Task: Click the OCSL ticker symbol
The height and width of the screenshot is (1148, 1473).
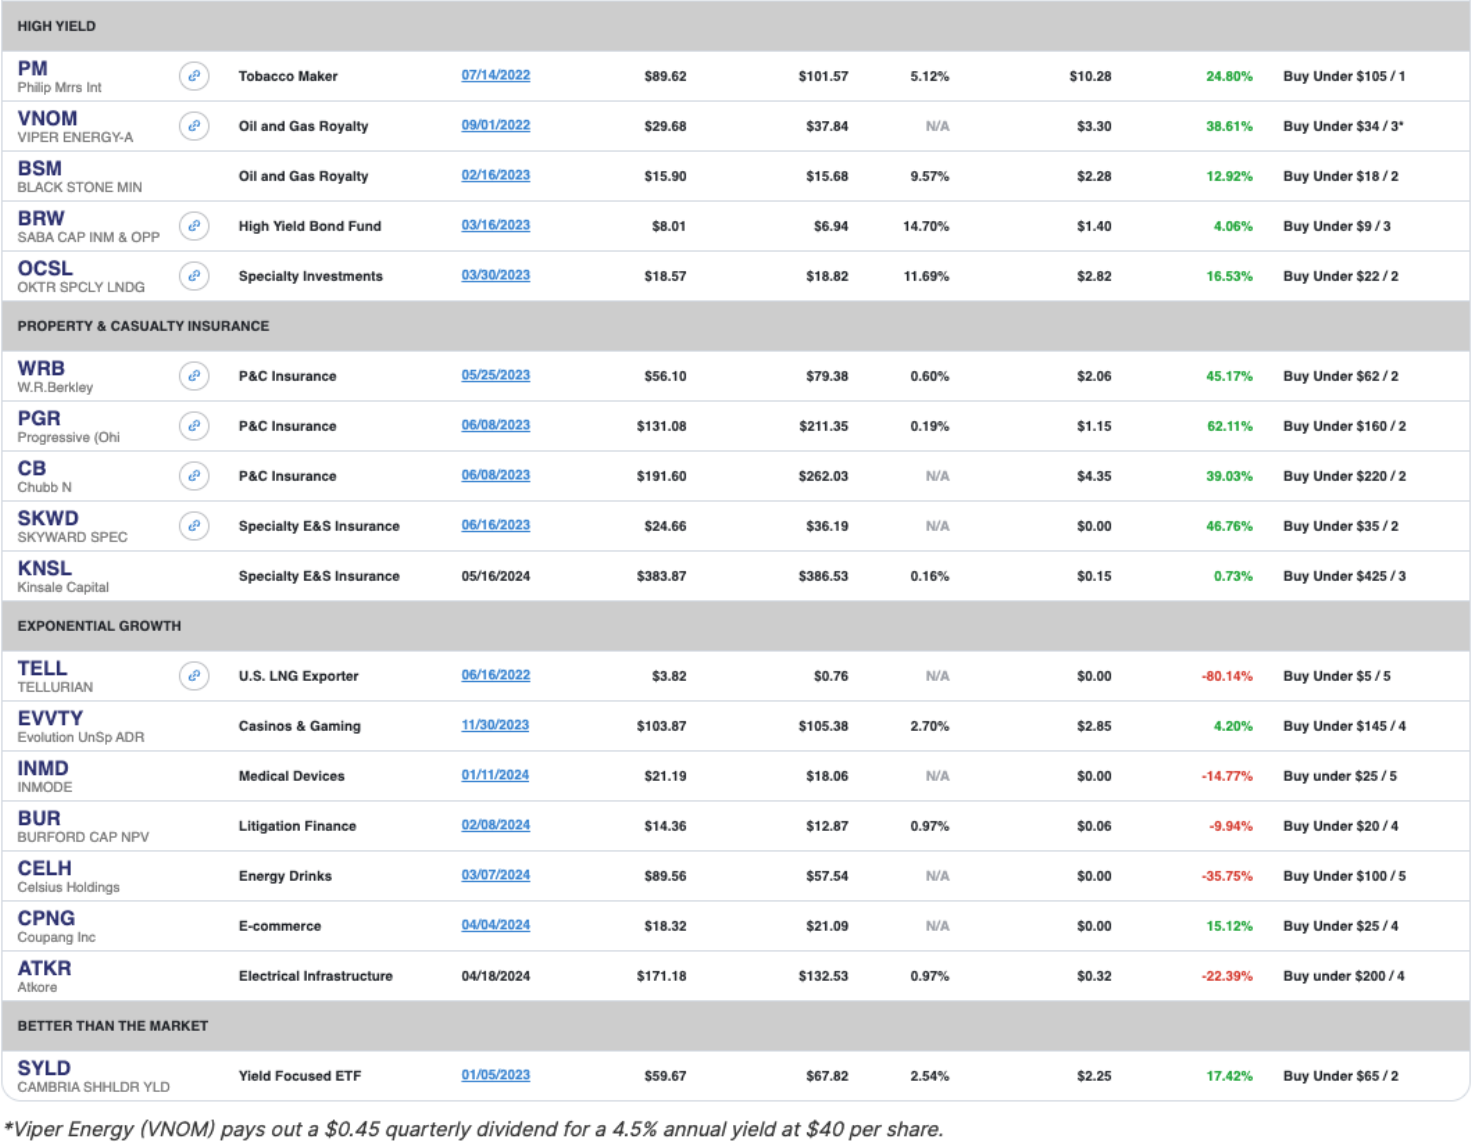Action: tap(45, 268)
